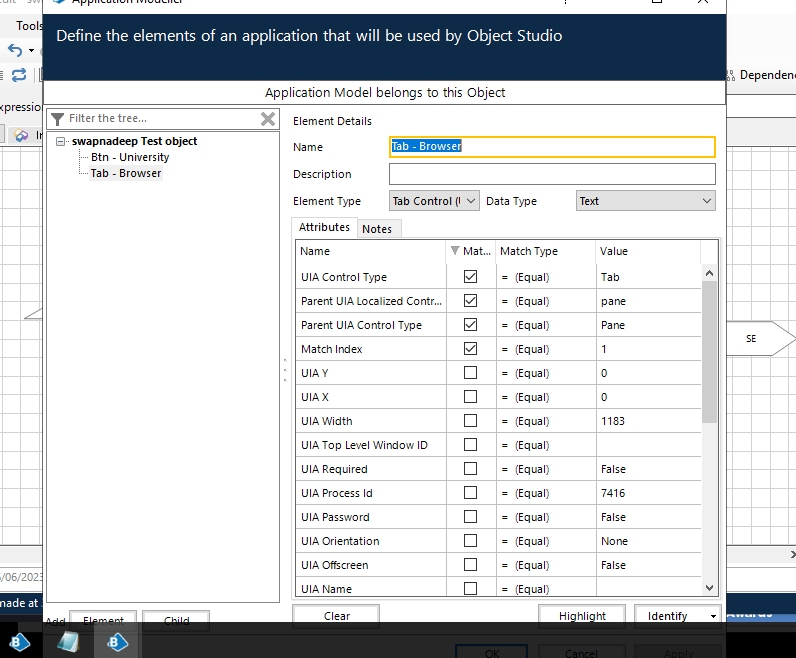Screen dimensions: 796x658
Task: Click the first Blue Prism taskbar icon
Action: point(20,640)
